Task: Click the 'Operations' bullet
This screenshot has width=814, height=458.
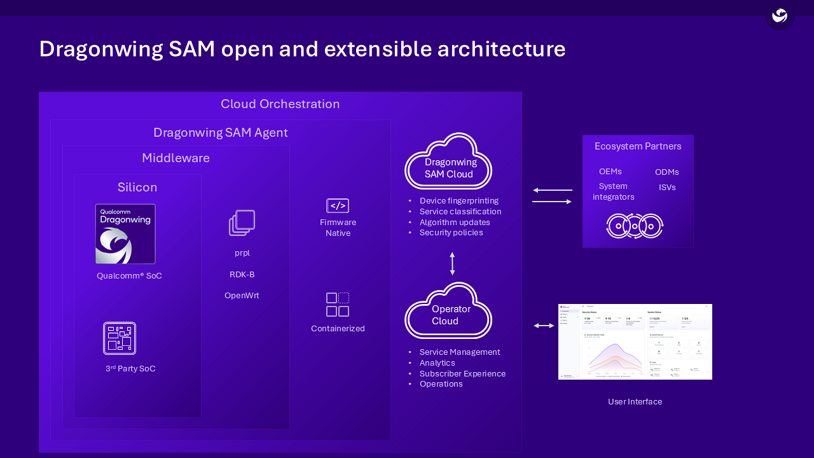Action: tap(441, 384)
